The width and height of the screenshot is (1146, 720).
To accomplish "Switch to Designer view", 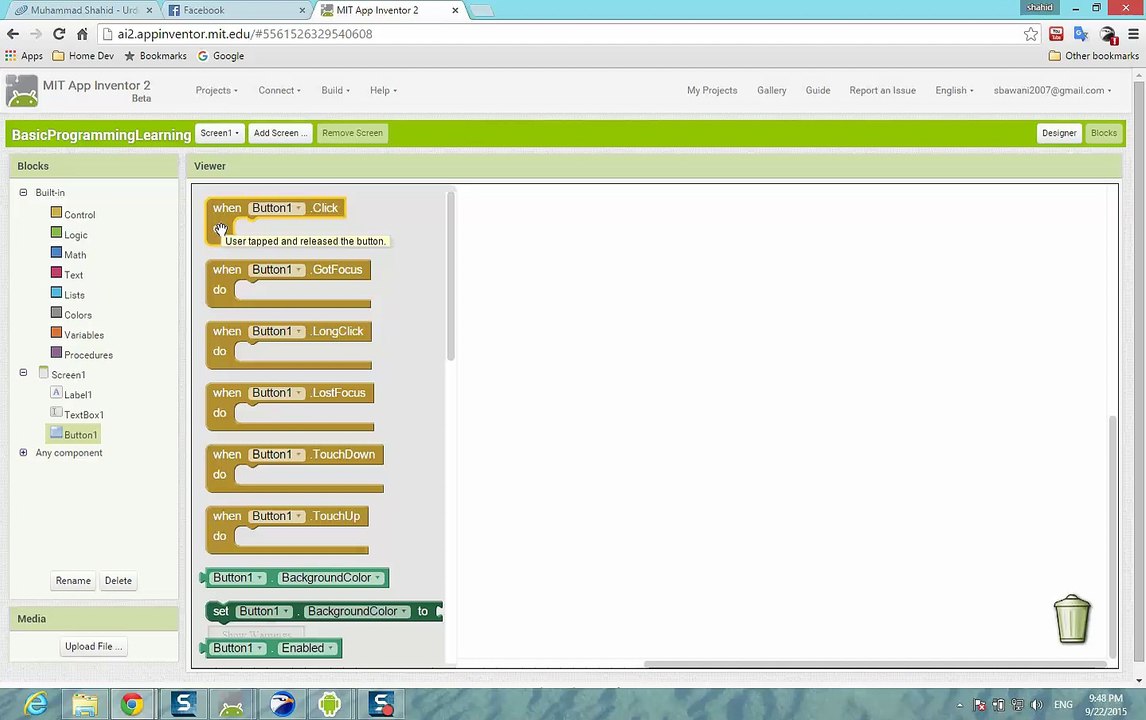I will (1059, 133).
